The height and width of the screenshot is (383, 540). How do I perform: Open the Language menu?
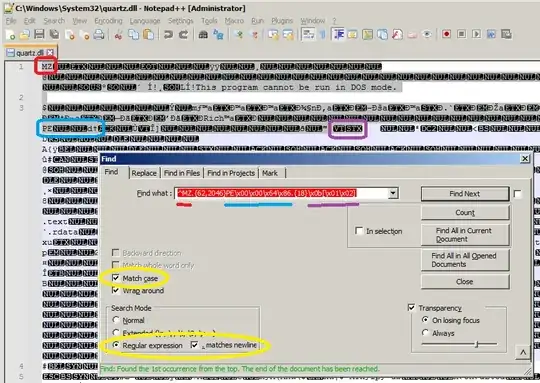point(145,21)
